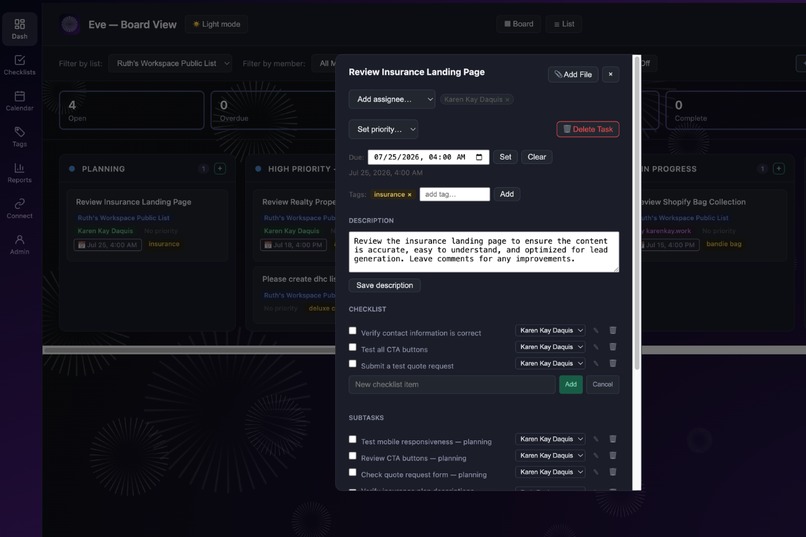The image size is (806, 537).
Task: Switch to Board view tab
Action: 519,24
